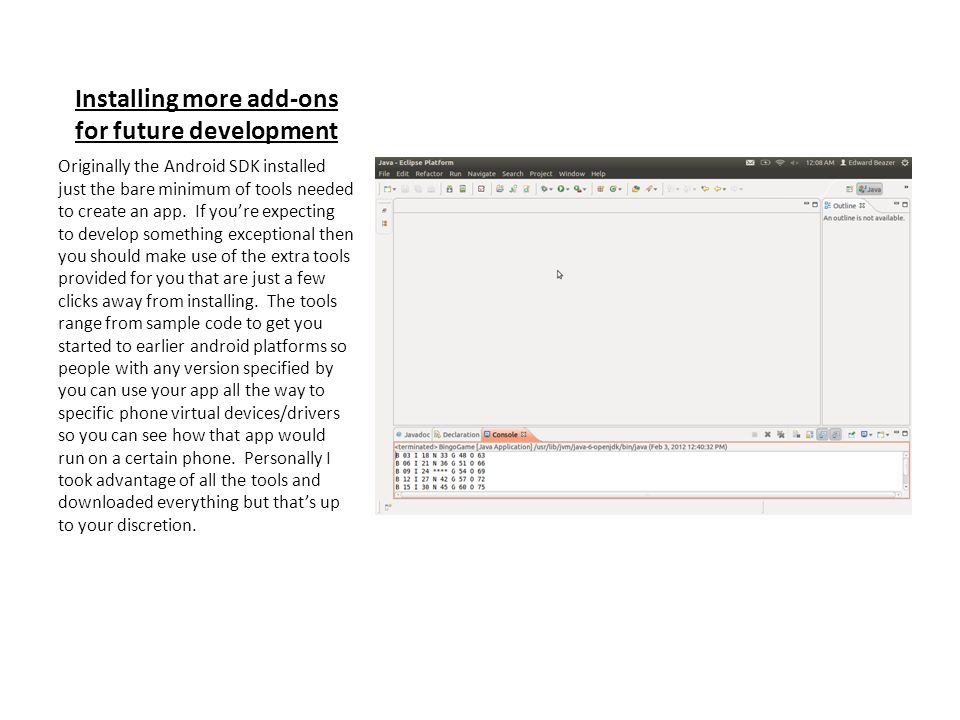This screenshot has width=960, height=720.
Task: Click the system settings gear icon
Action: click(x=905, y=163)
